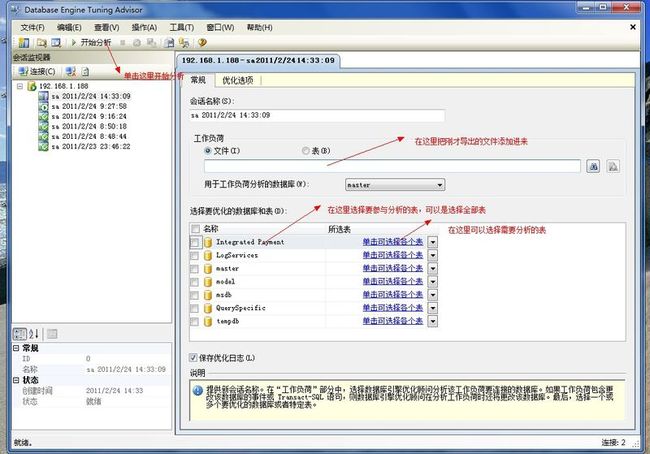Switch to the 优化选项 tab
The image size is (650, 454).
tap(238, 80)
